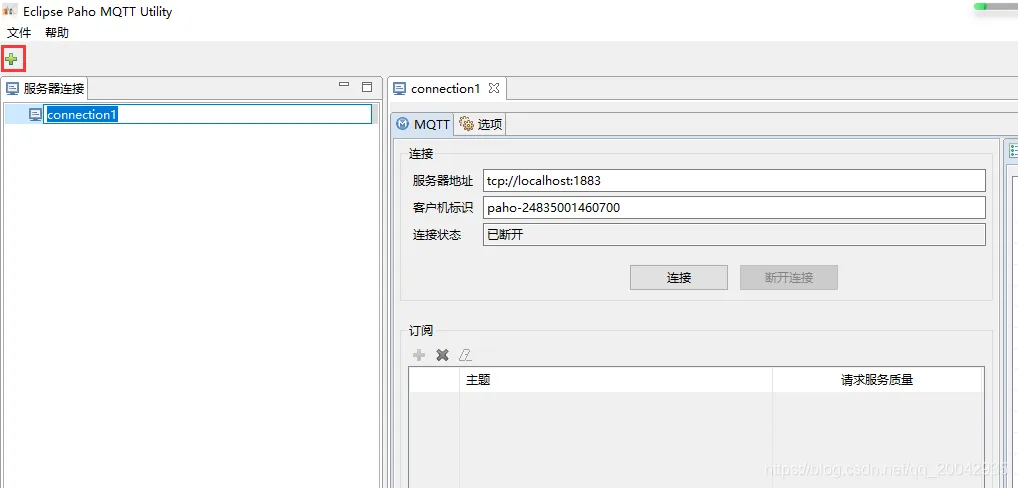Click the 订阅 group label
The width and height of the screenshot is (1018, 488).
pos(421,331)
